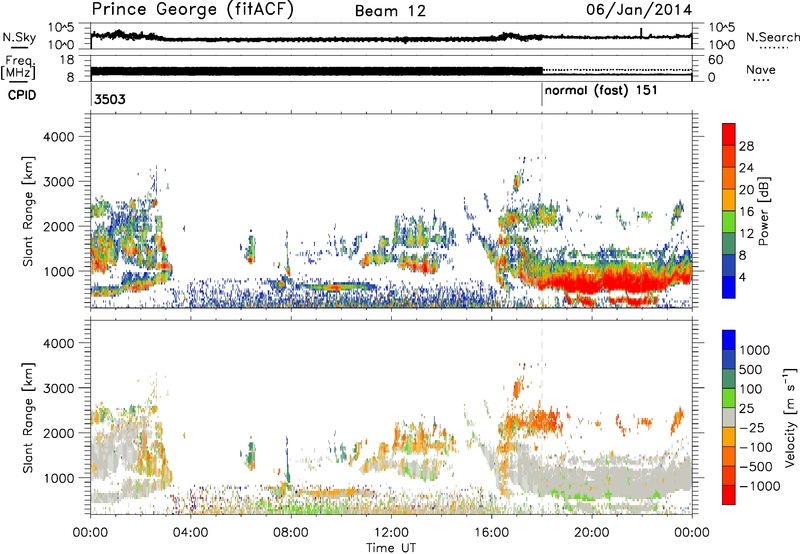This screenshot has height=554, width=800.
Task: Click the 'Nave' legend label
Action: click(760, 69)
